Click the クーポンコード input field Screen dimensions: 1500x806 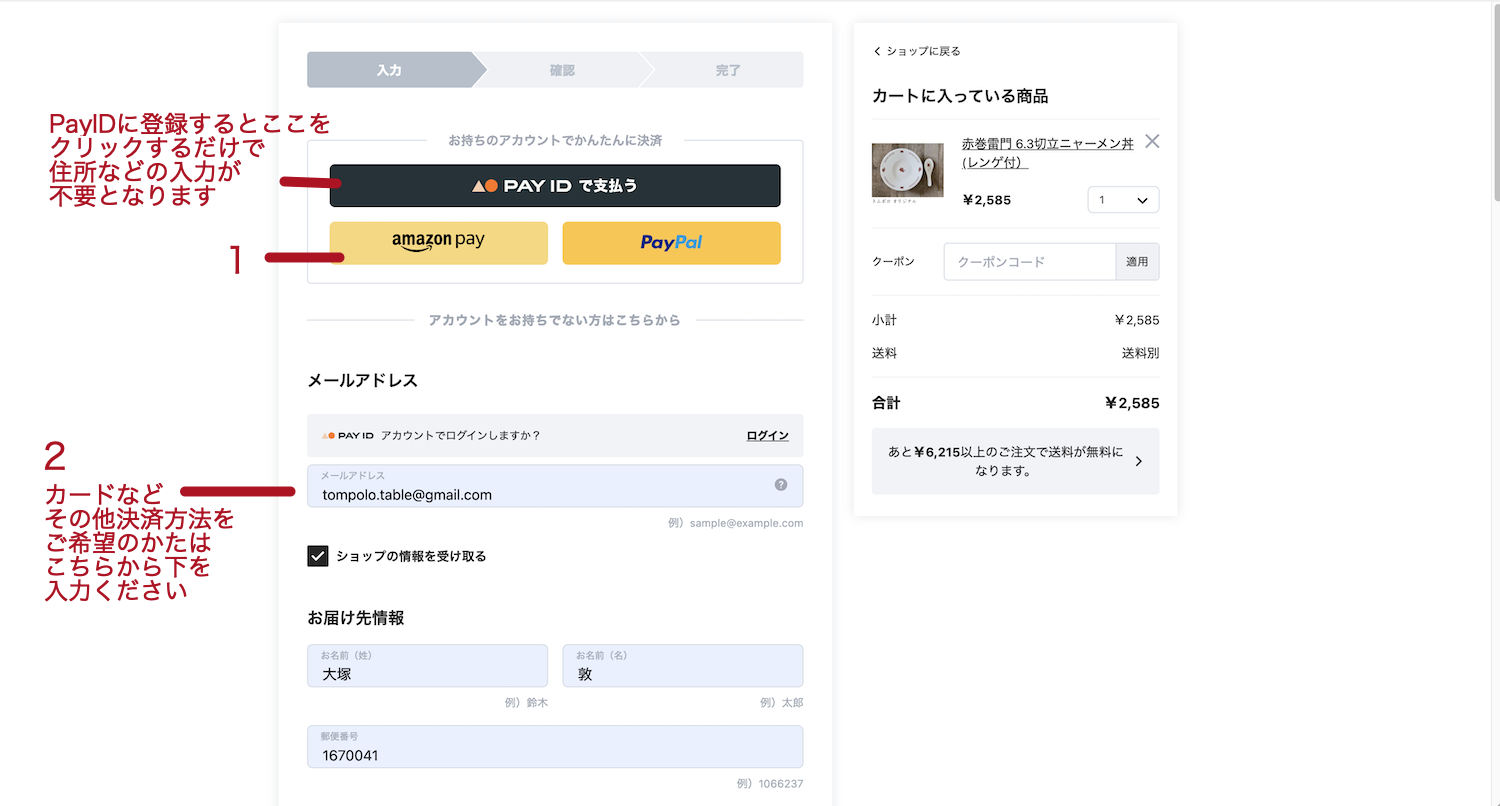pos(1030,262)
